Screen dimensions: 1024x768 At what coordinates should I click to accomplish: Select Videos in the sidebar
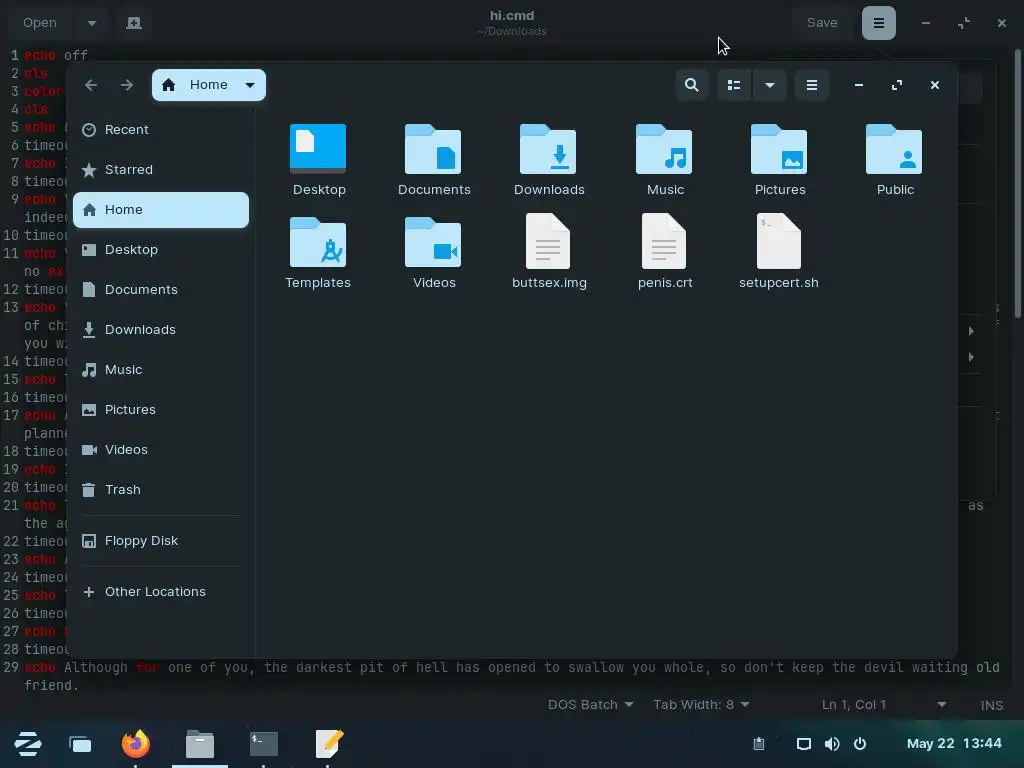(161, 449)
